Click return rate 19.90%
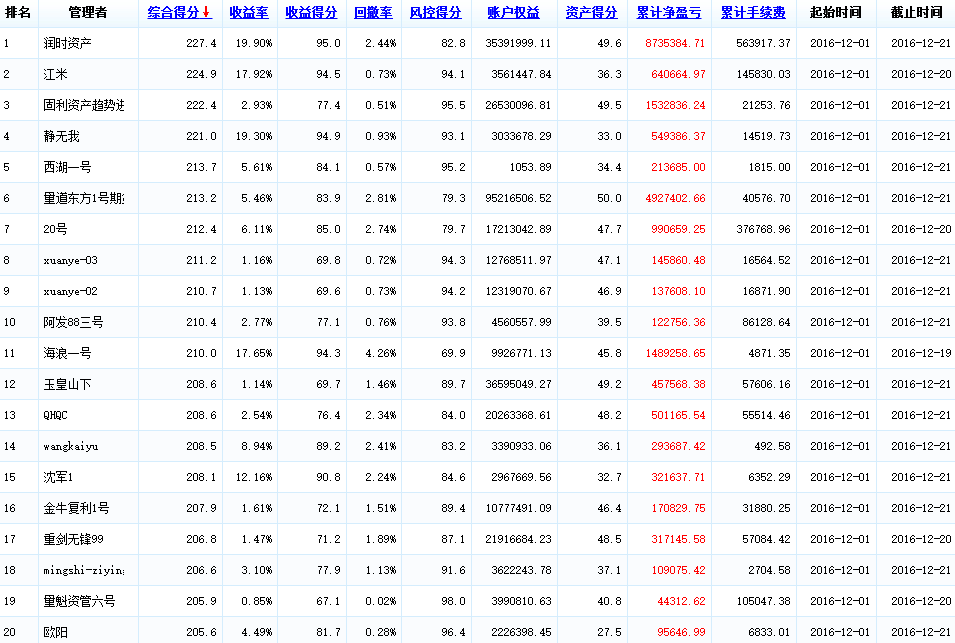 254,43
